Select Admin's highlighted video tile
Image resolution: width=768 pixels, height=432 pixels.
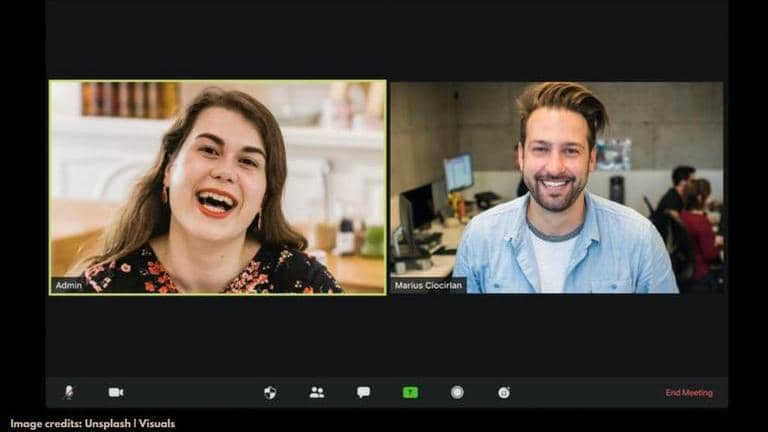(x=217, y=187)
